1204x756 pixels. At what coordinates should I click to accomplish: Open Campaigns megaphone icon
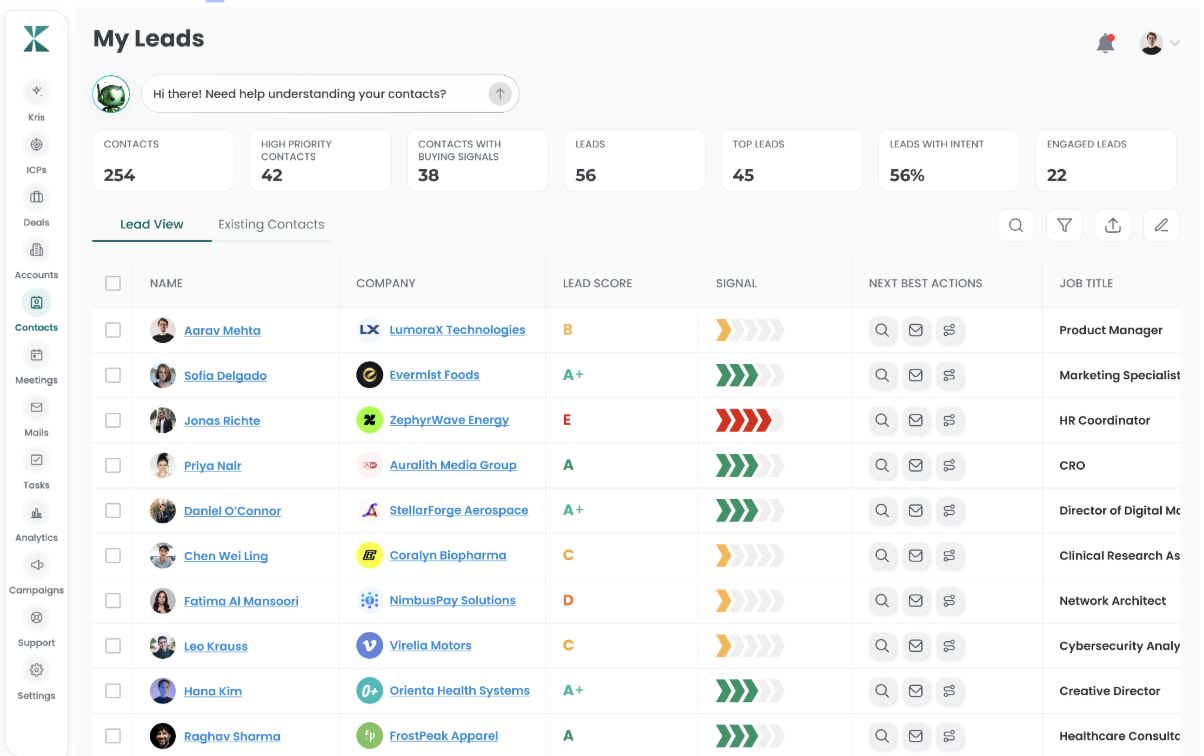coord(37,565)
